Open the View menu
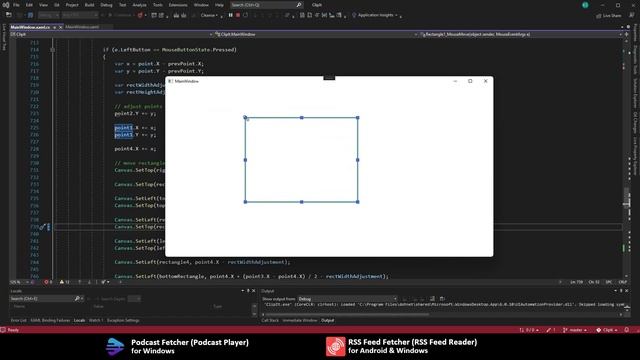640x360 pixels. (43, 5)
